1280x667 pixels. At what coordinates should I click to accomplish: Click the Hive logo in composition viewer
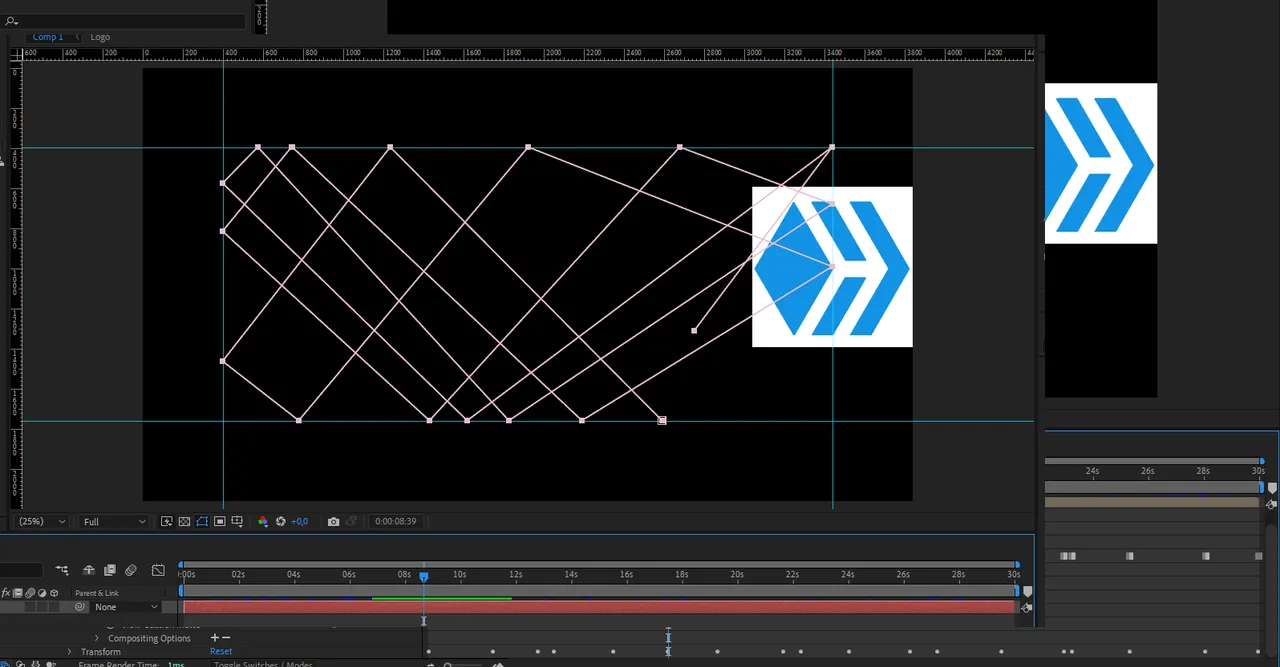[x=832, y=267]
